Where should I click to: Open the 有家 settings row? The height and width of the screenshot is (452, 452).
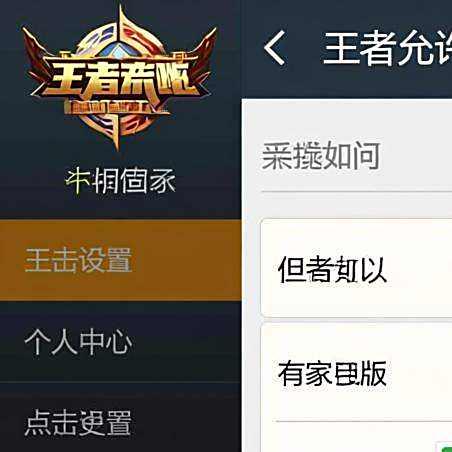[x=357, y=373]
